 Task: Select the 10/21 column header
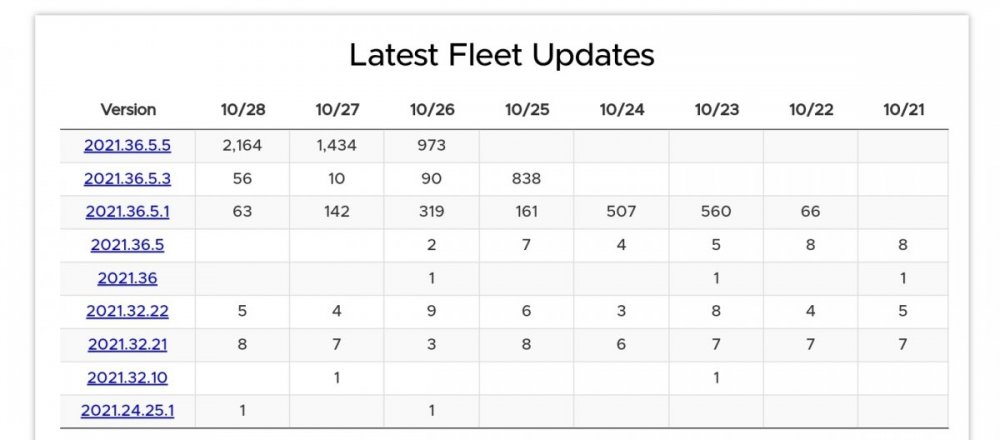904,110
